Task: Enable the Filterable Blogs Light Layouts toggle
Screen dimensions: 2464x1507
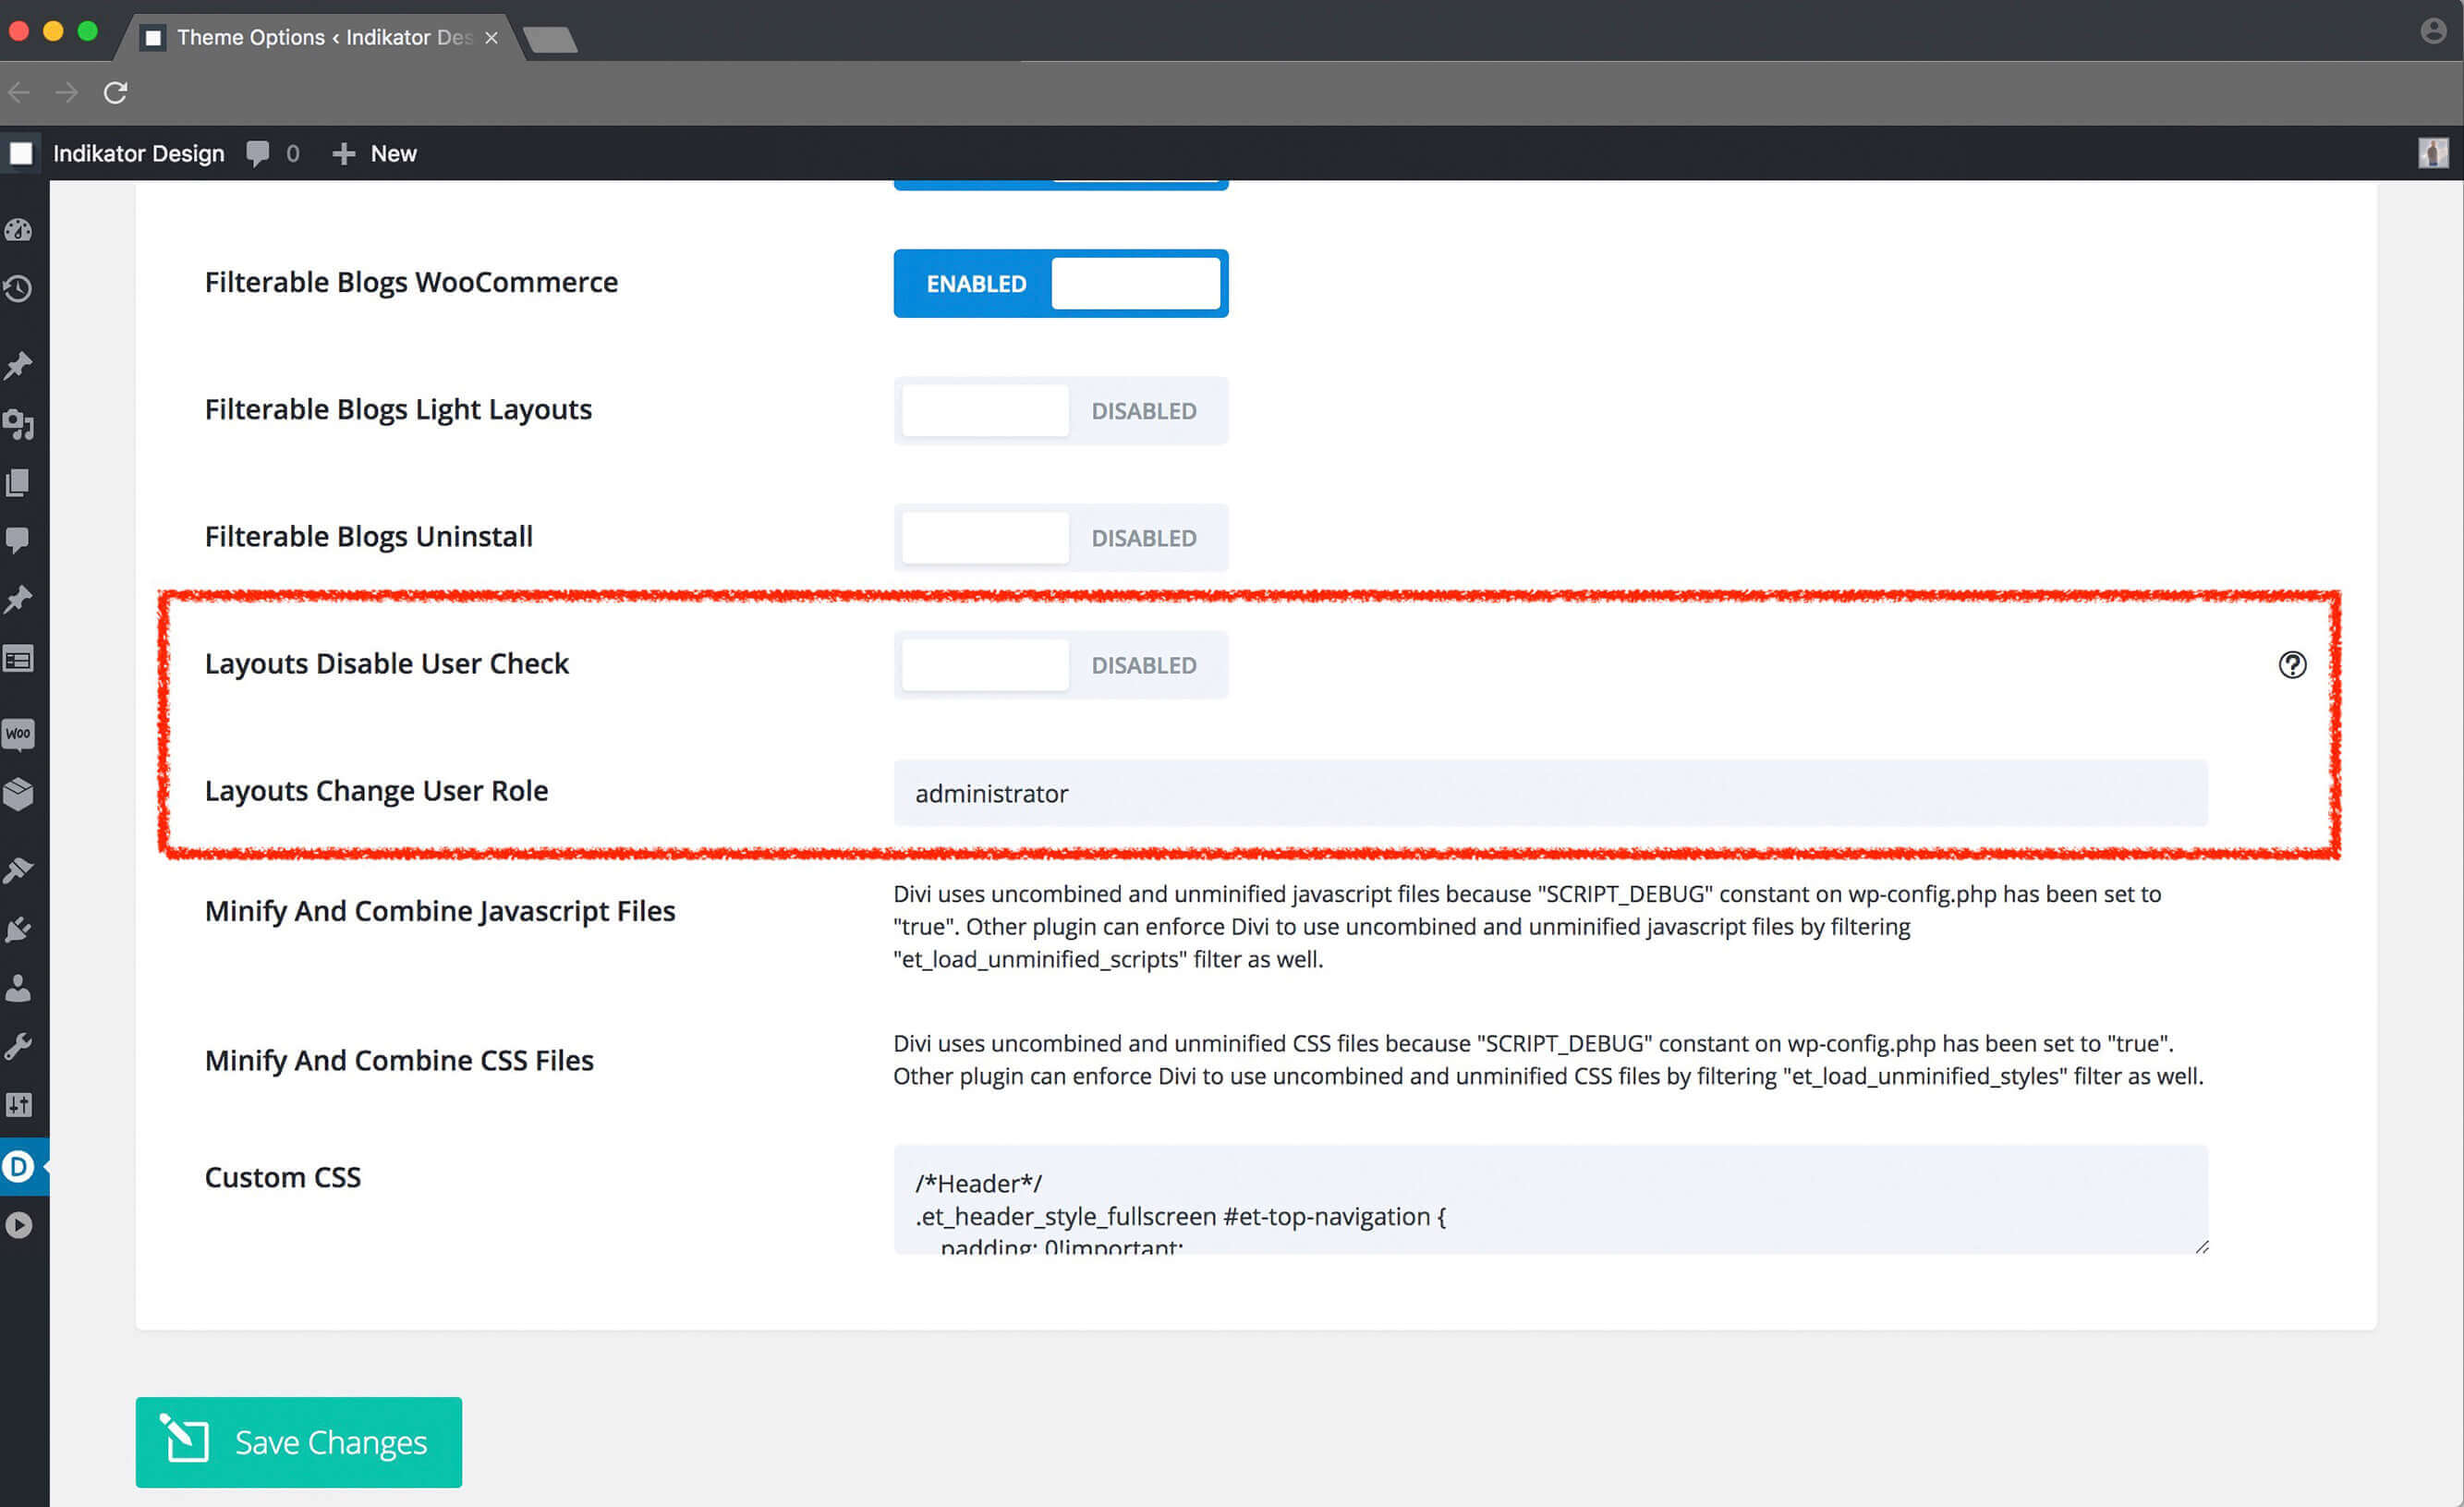Action: [x=1061, y=411]
